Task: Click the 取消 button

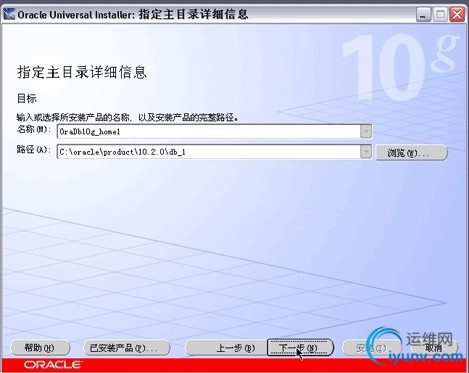Action: pos(434,348)
